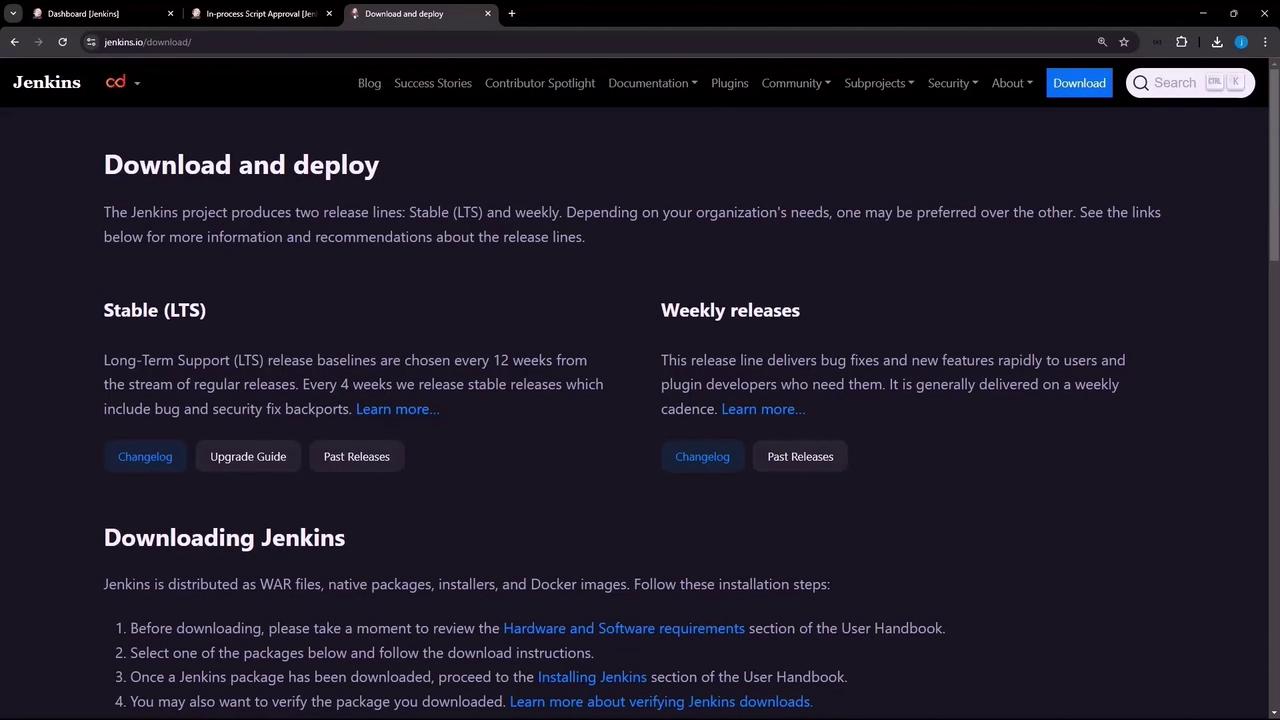Viewport: 1280px width, 720px height.
Task: Open the browser profile avatar
Action: (1241, 42)
